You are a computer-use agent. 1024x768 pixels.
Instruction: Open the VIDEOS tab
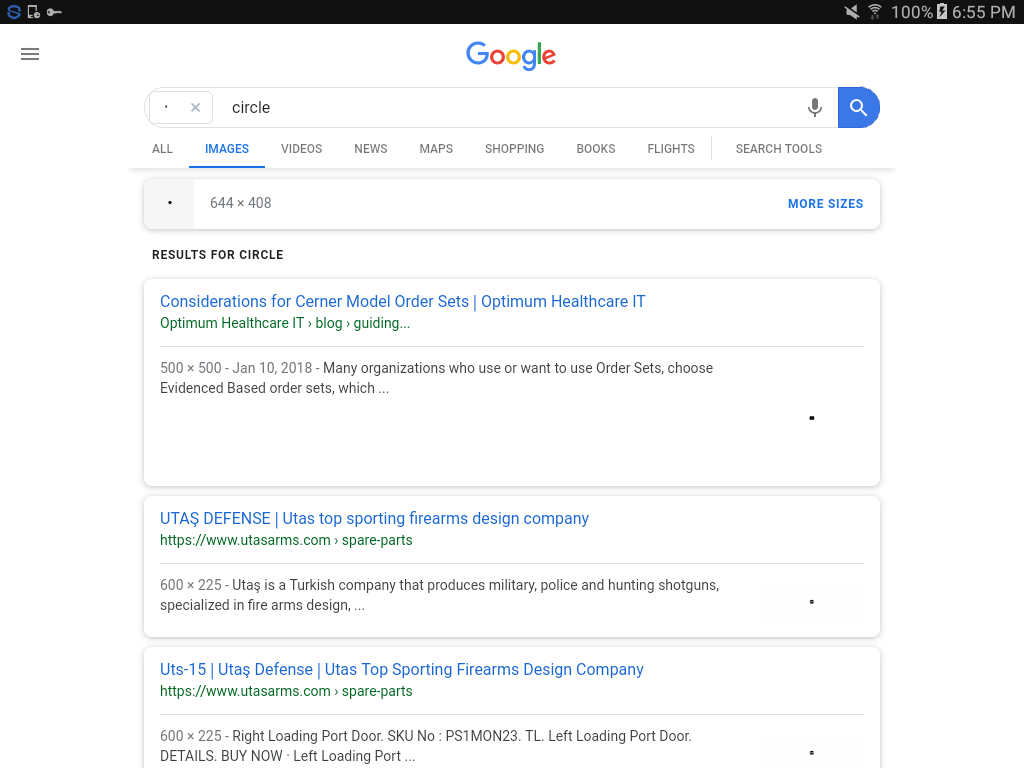click(x=302, y=149)
